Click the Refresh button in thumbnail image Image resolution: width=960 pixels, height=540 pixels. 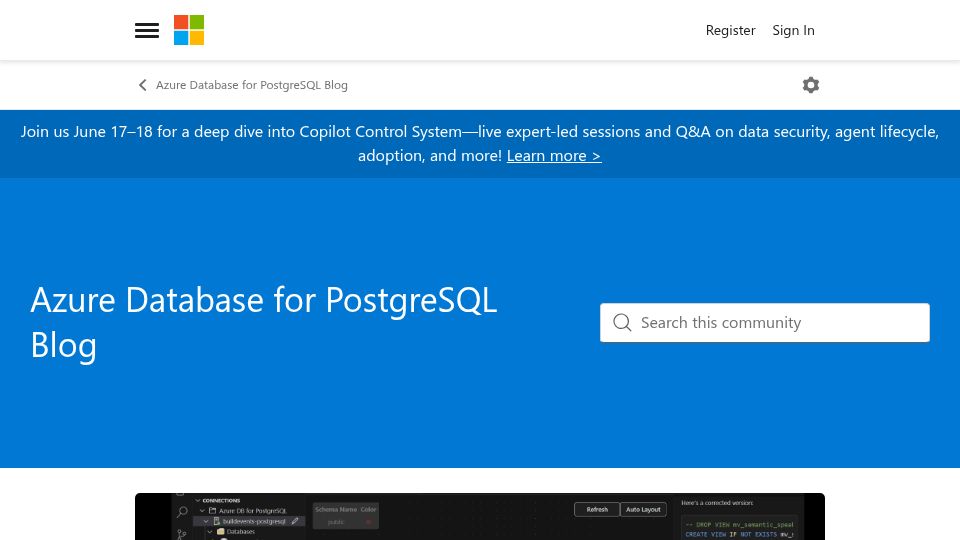pos(597,509)
